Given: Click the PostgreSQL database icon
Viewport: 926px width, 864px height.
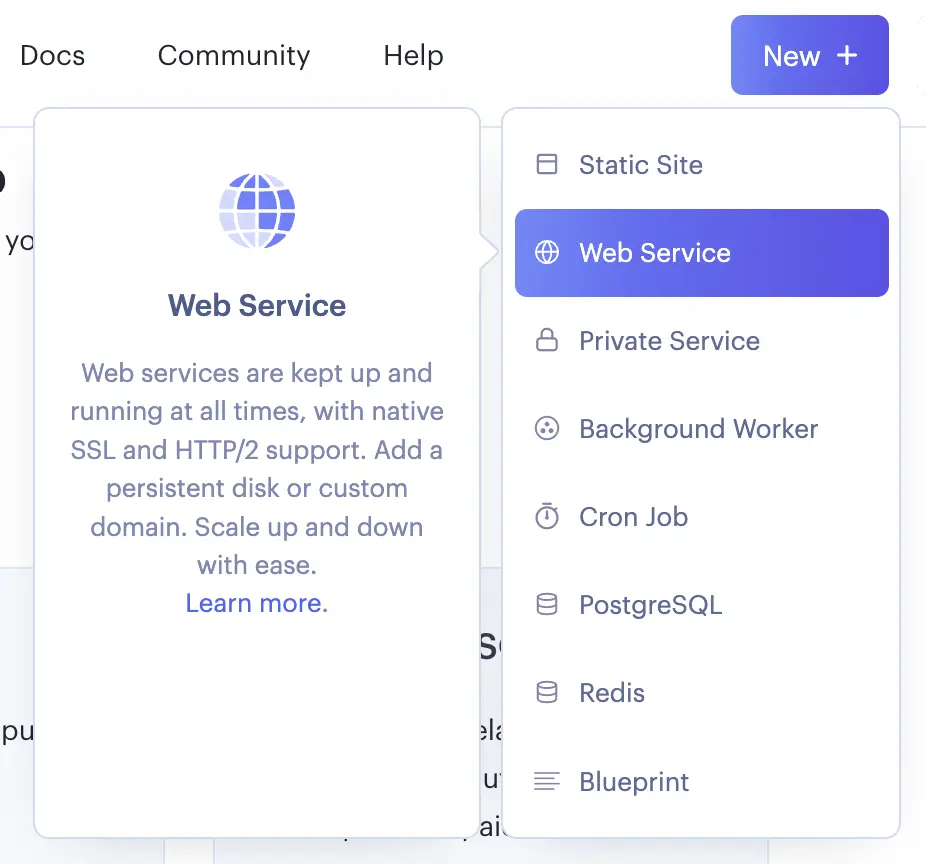Looking at the screenshot, I should (547, 605).
